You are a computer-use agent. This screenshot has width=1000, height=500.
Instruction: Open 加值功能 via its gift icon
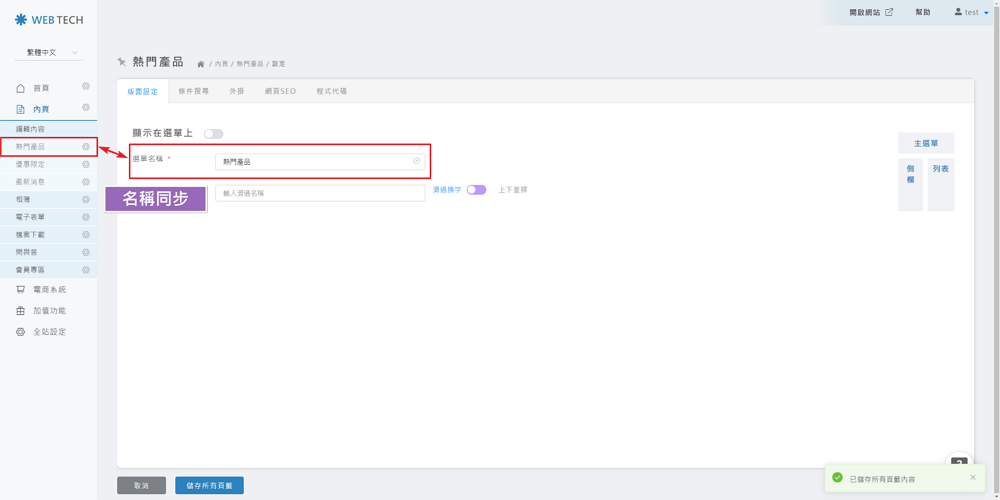20,311
